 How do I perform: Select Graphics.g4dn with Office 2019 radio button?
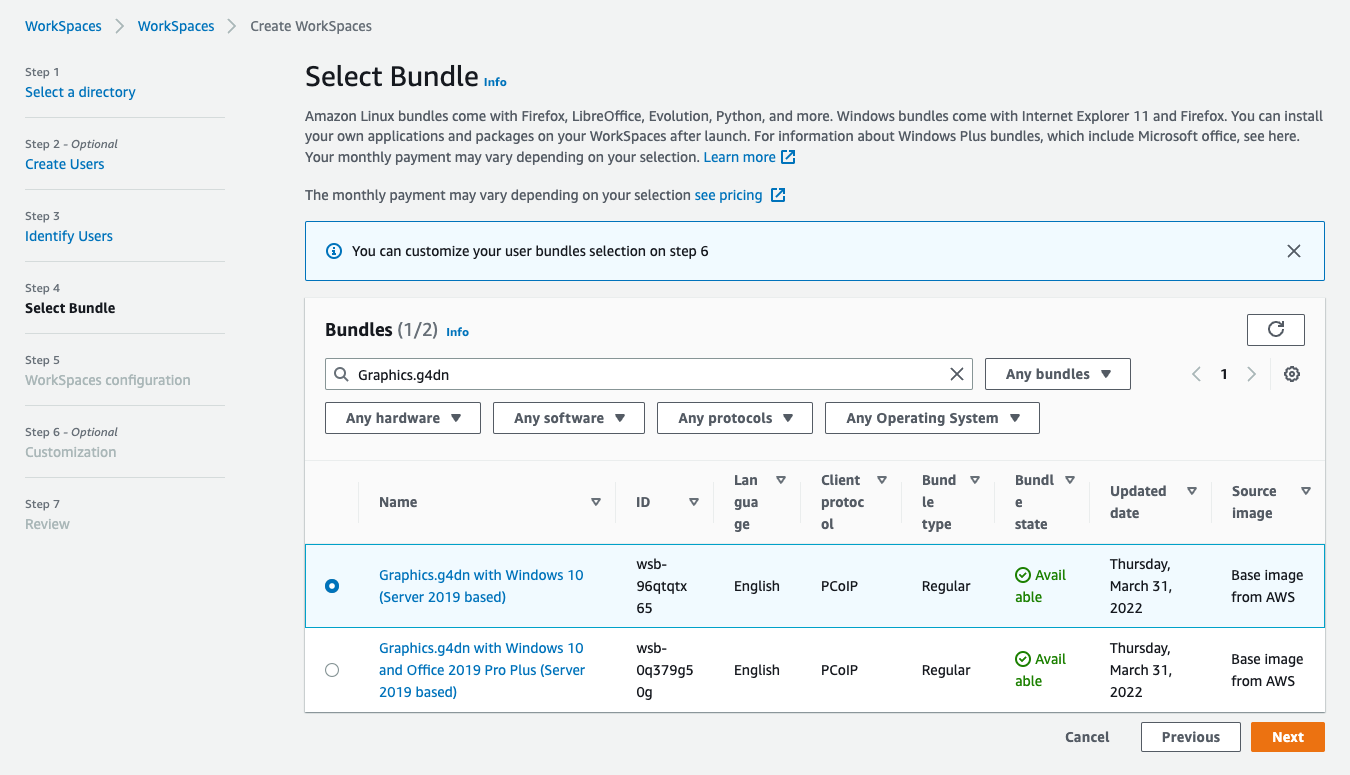click(x=332, y=670)
